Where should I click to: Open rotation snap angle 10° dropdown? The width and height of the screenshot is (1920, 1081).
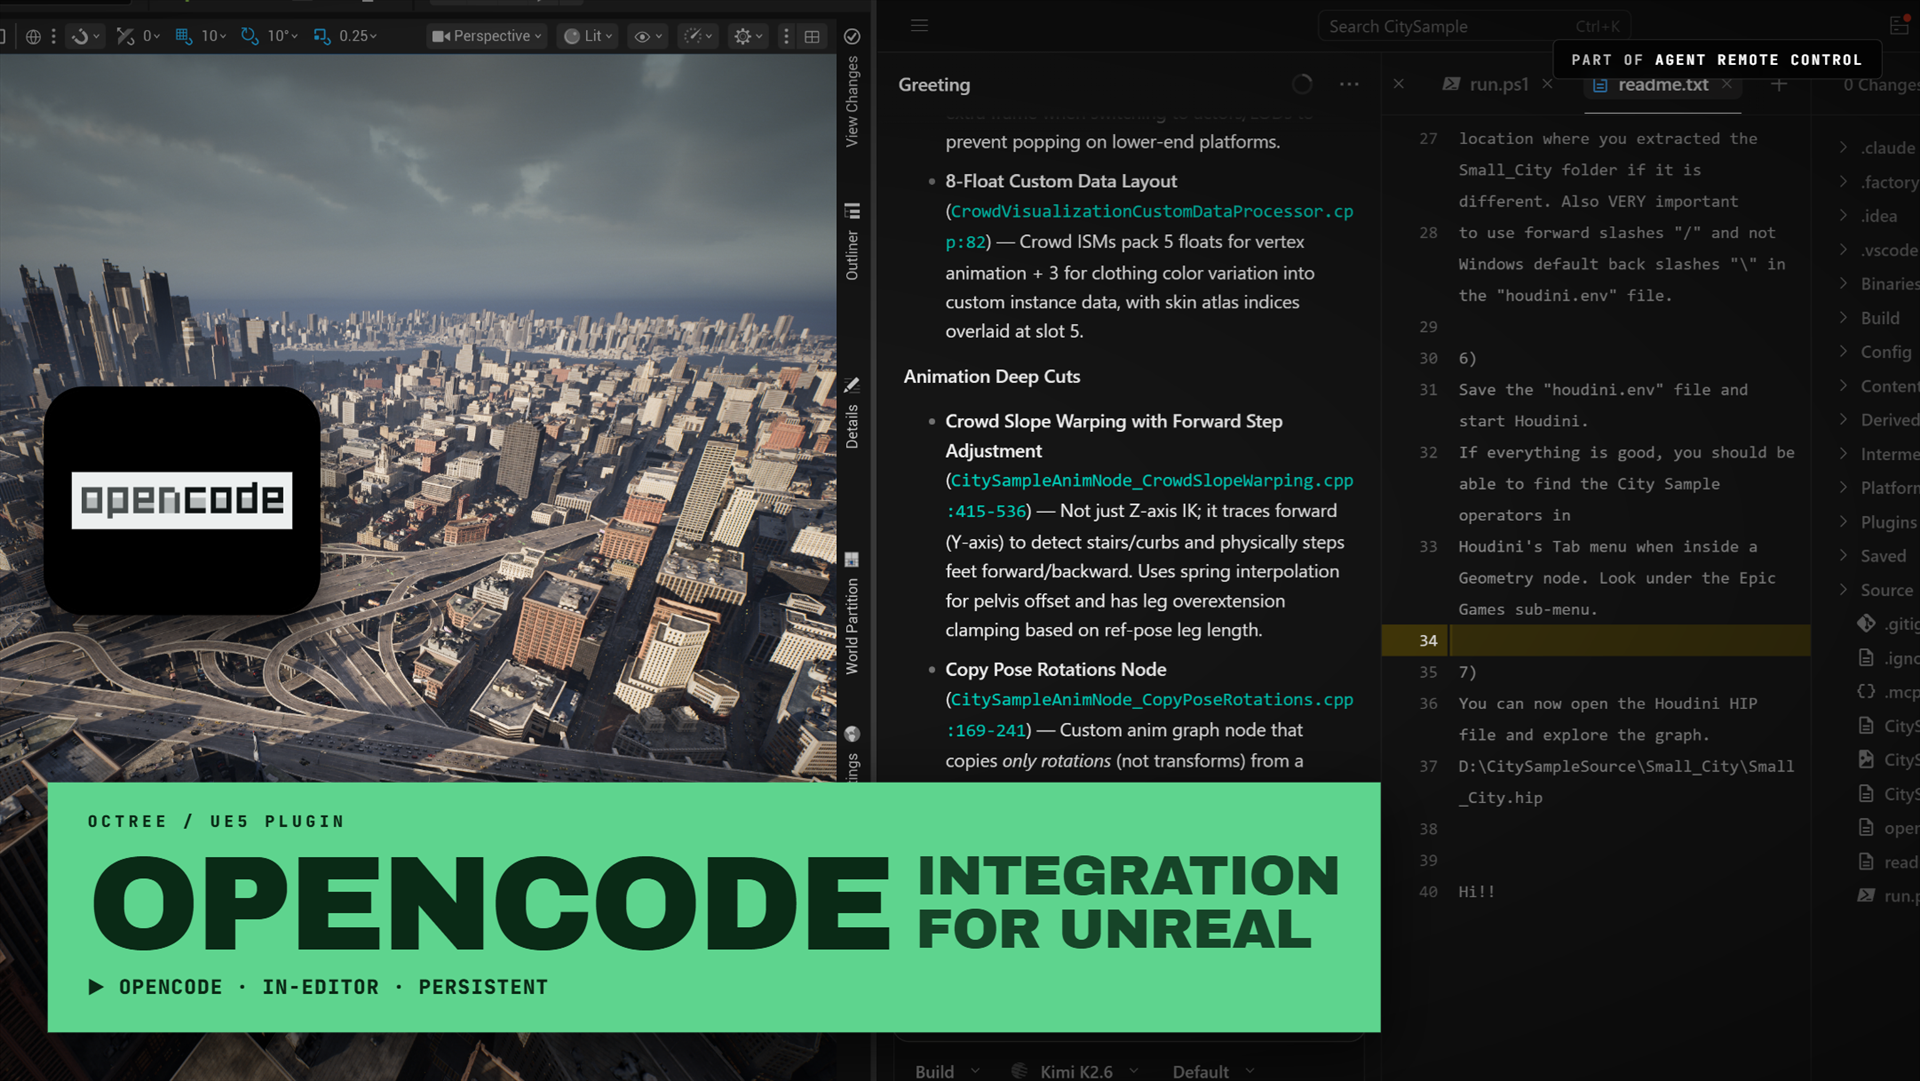coord(283,36)
